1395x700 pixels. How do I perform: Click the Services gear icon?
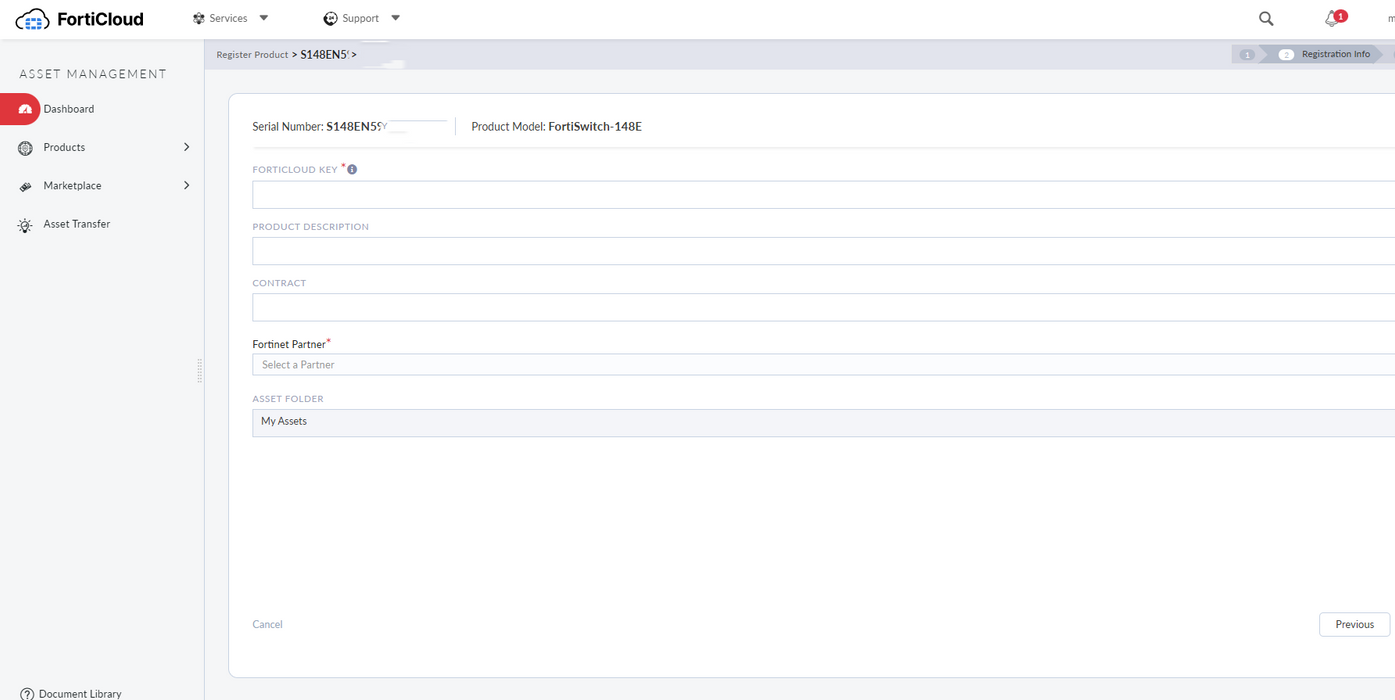click(198, 18)
